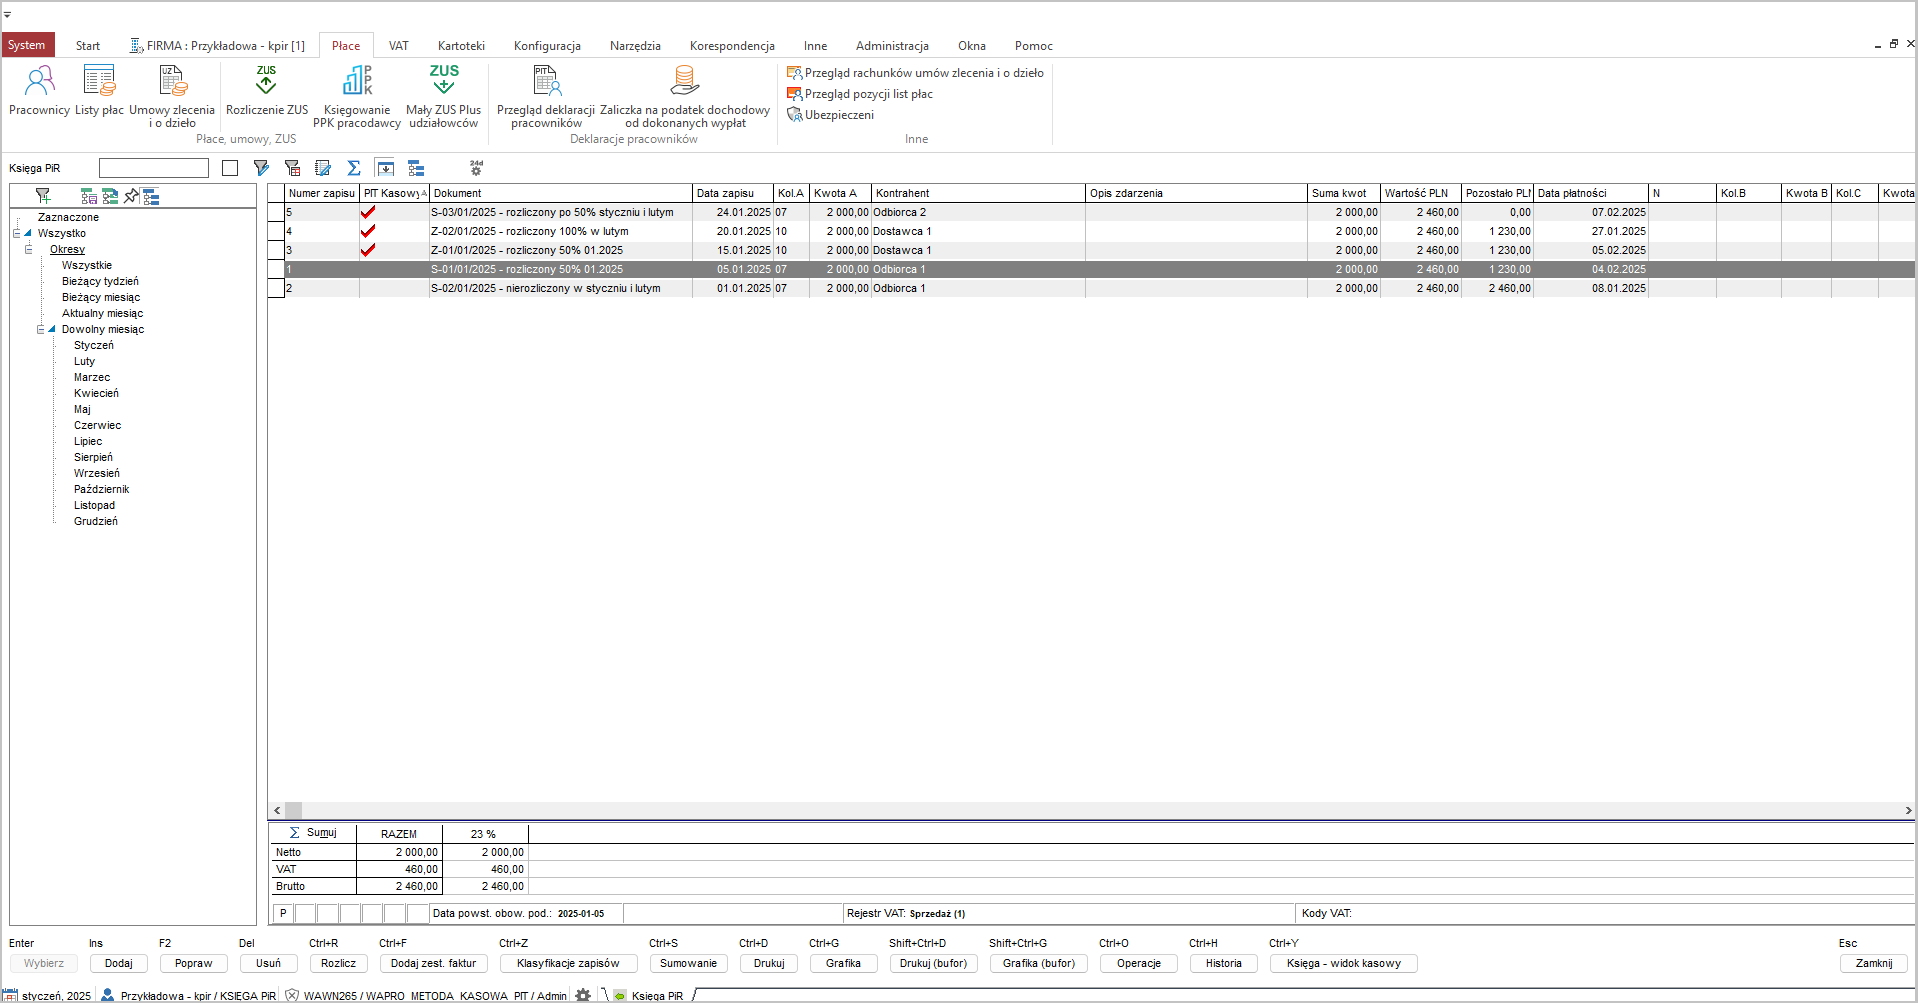Click the sigma summation toolbar icon
1918x1003 pixels.
click(x=354, y=168)
